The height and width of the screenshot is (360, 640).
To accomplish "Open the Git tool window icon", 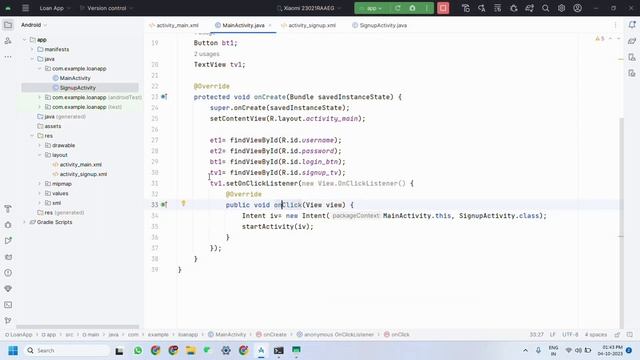I will pos(8,320).
